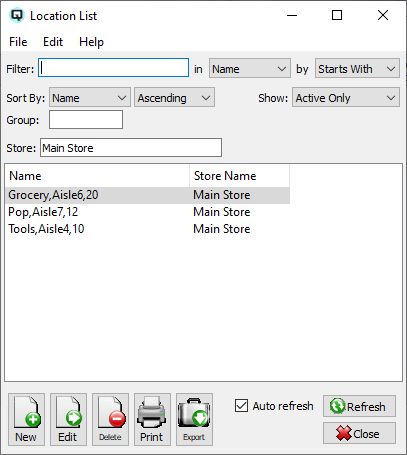Open the filter field Name dropdown
The width and height of the screenshot is (407, 455).
[x=250, y=69]
